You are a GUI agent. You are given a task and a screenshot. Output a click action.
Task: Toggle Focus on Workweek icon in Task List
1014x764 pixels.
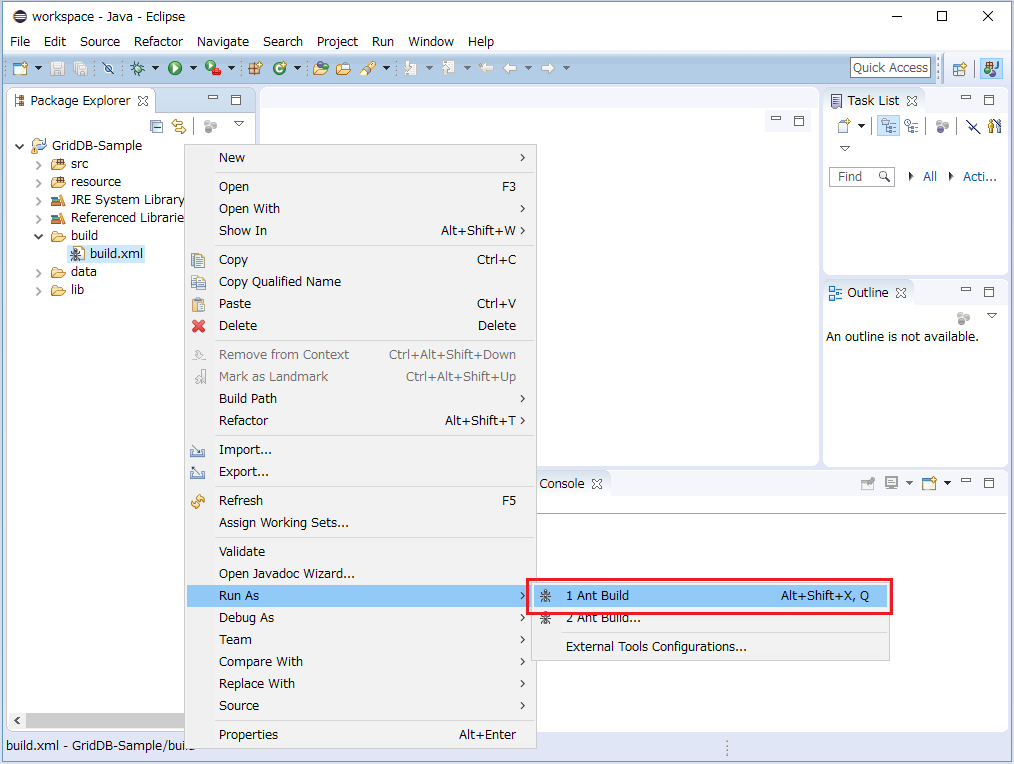click(942, 126)
